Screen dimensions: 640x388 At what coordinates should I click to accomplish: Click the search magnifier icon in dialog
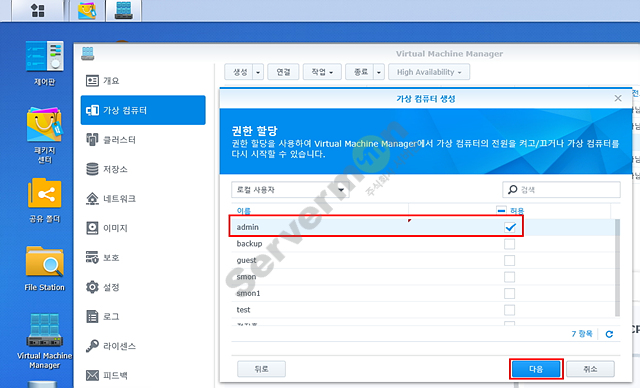click(512, 190)
